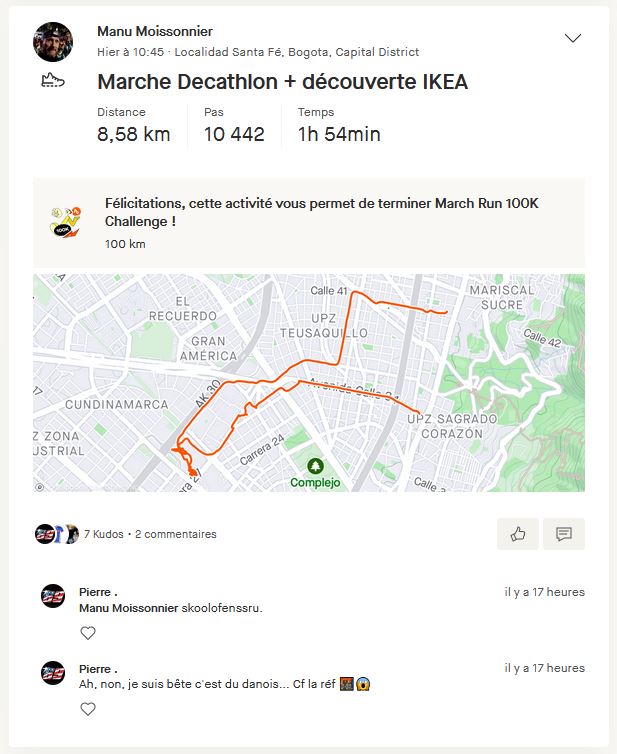
Task: Show the '2 commentaires' thread
Action: tap(175, 534)
